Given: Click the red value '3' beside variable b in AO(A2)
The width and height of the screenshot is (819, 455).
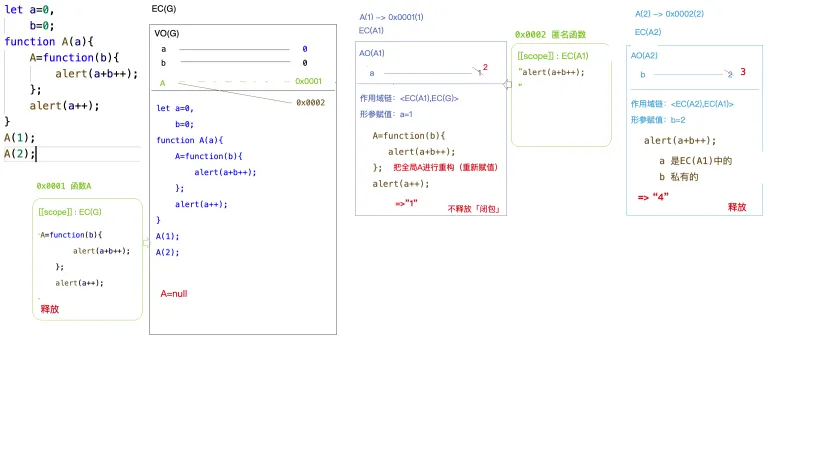Looking at the screenshot, I should click(x=743, y=72).
